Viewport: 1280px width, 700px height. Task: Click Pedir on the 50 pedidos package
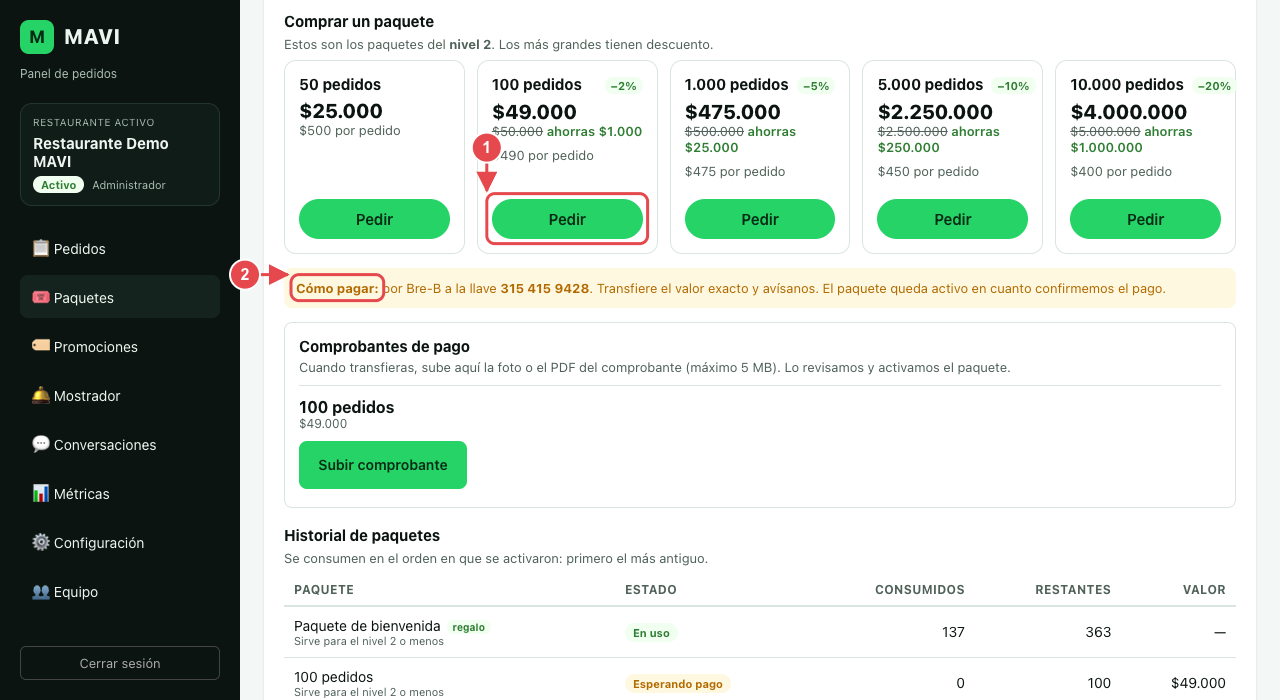(374, 219)
